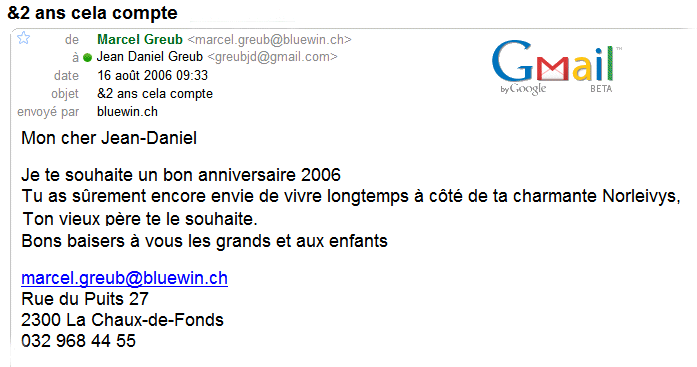Click the "envoyé par" value bluewin.ch
The image size is (697, 367).
pyautogui.click(x=127, y=112)
